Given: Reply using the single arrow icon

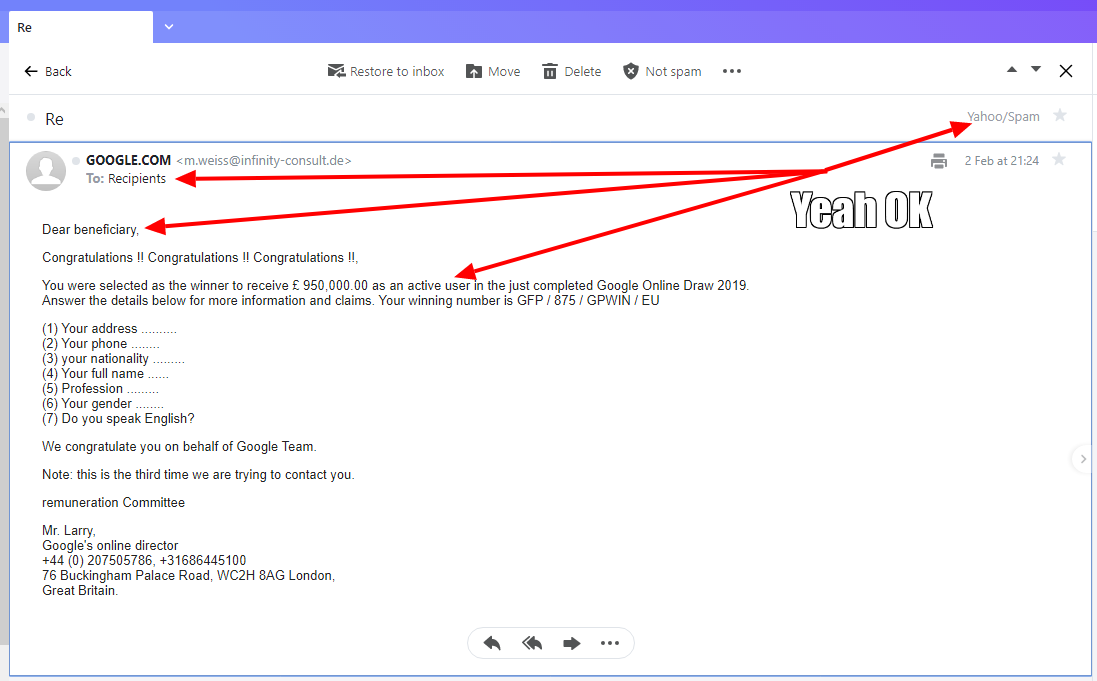Looking at the screenshot, I should coord(492,643).
